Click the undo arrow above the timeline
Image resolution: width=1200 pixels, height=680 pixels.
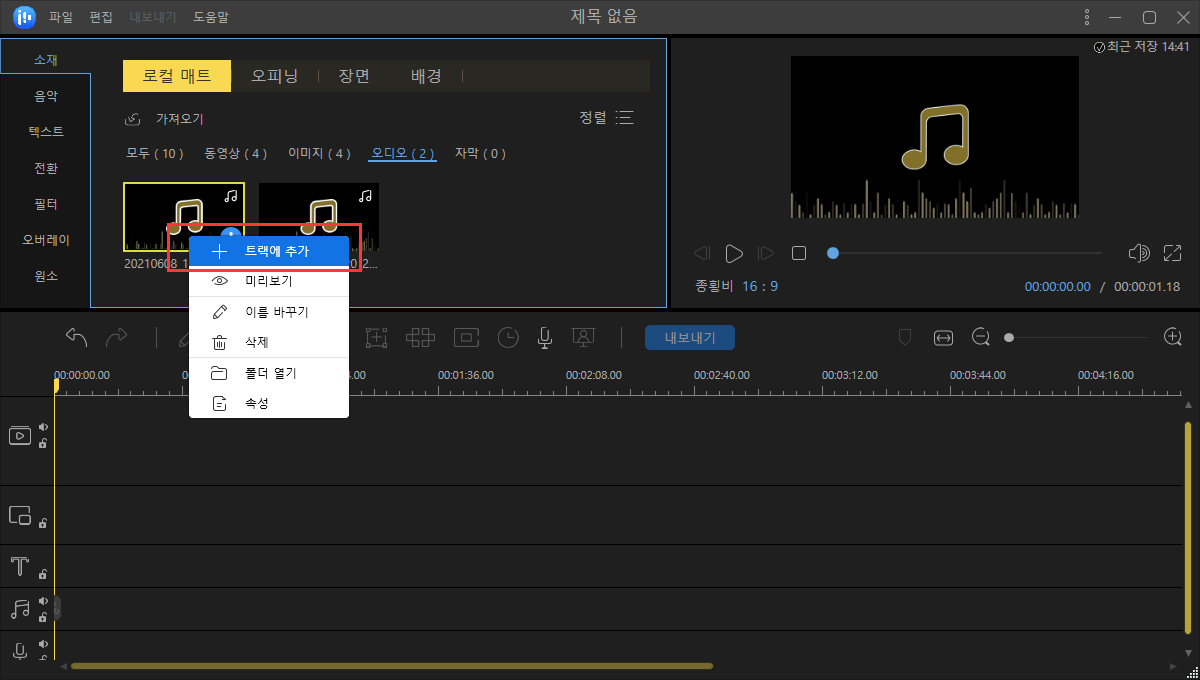[76, 337]
